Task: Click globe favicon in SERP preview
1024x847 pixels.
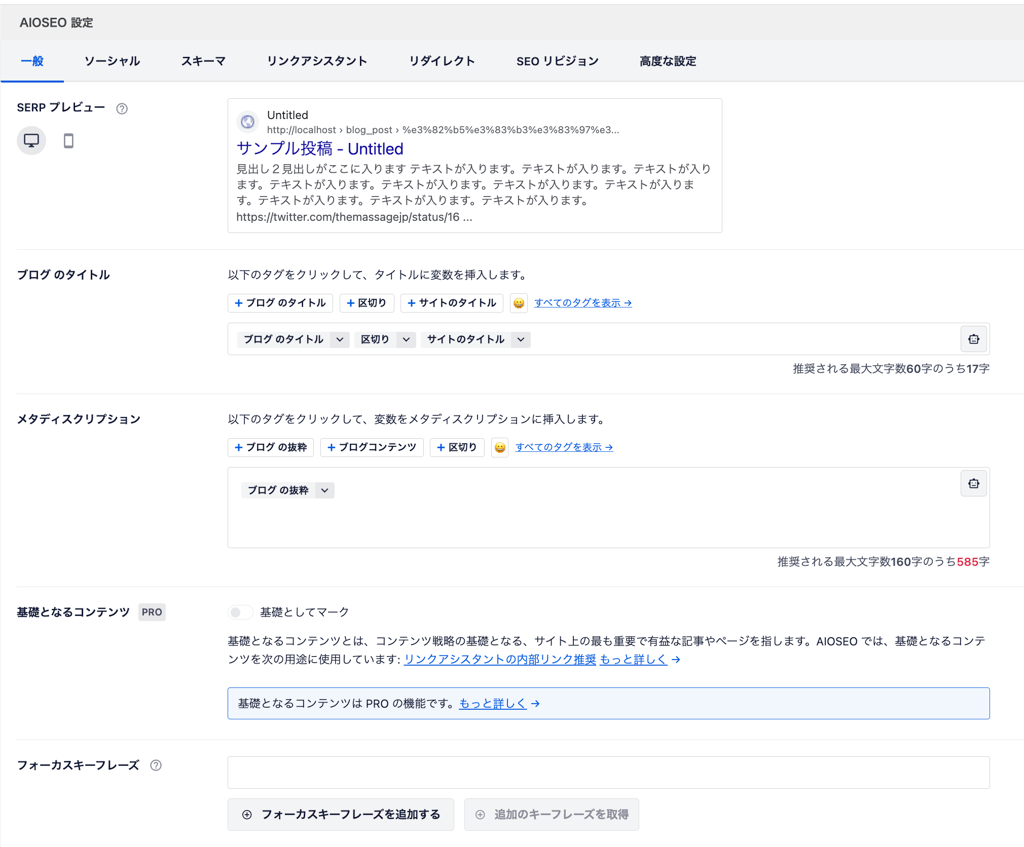Action: coord(248,121)
